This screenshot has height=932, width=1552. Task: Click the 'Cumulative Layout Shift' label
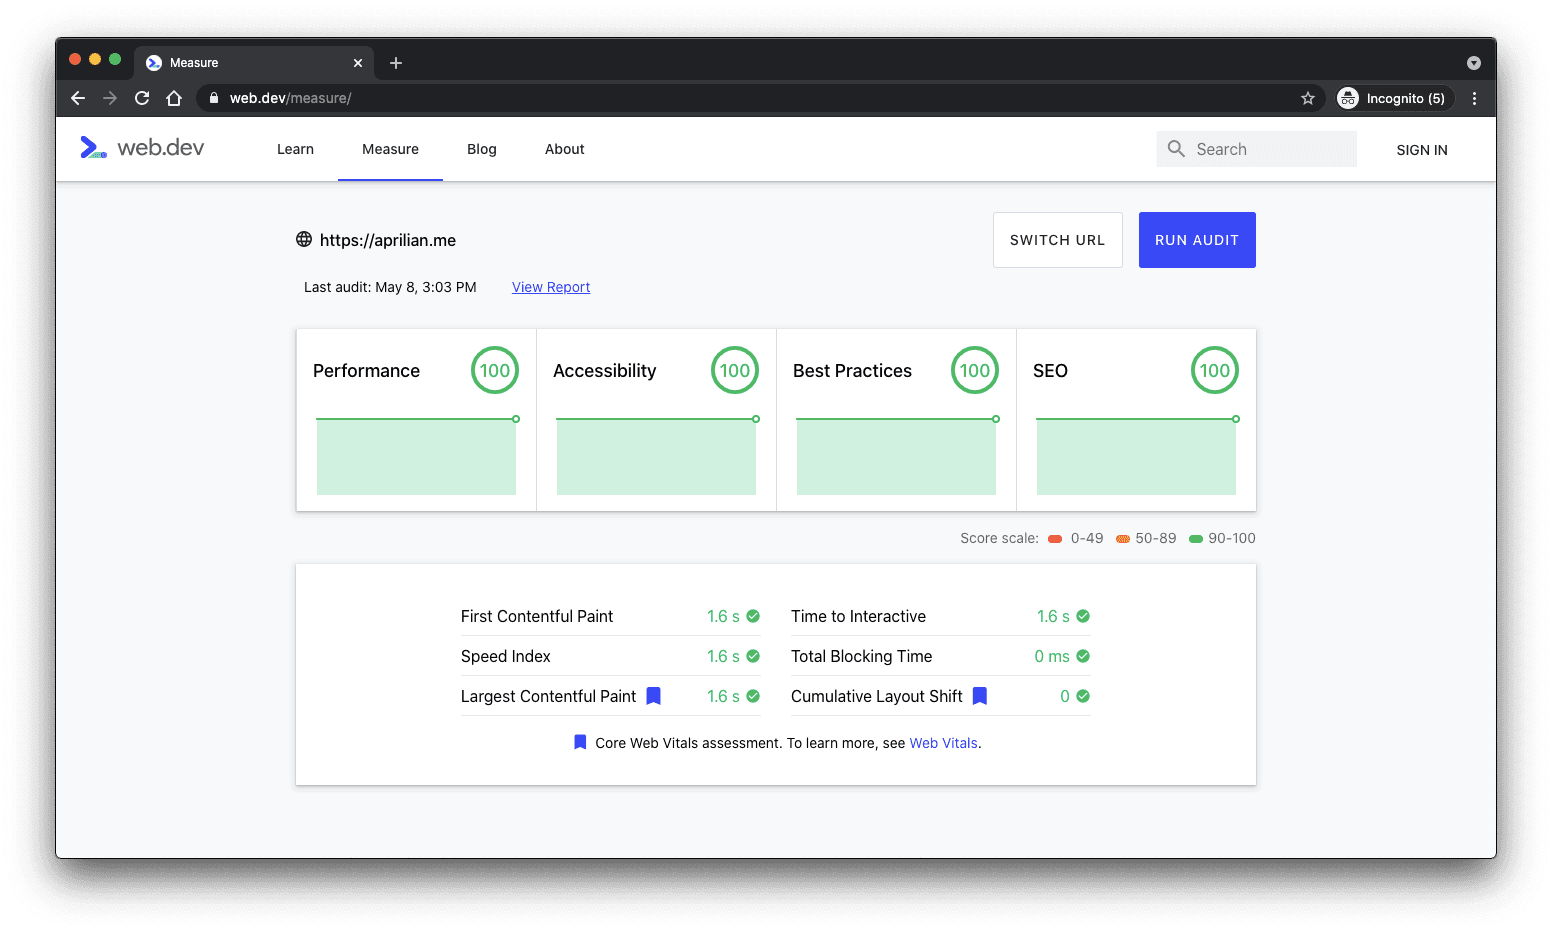coord(877,696)
